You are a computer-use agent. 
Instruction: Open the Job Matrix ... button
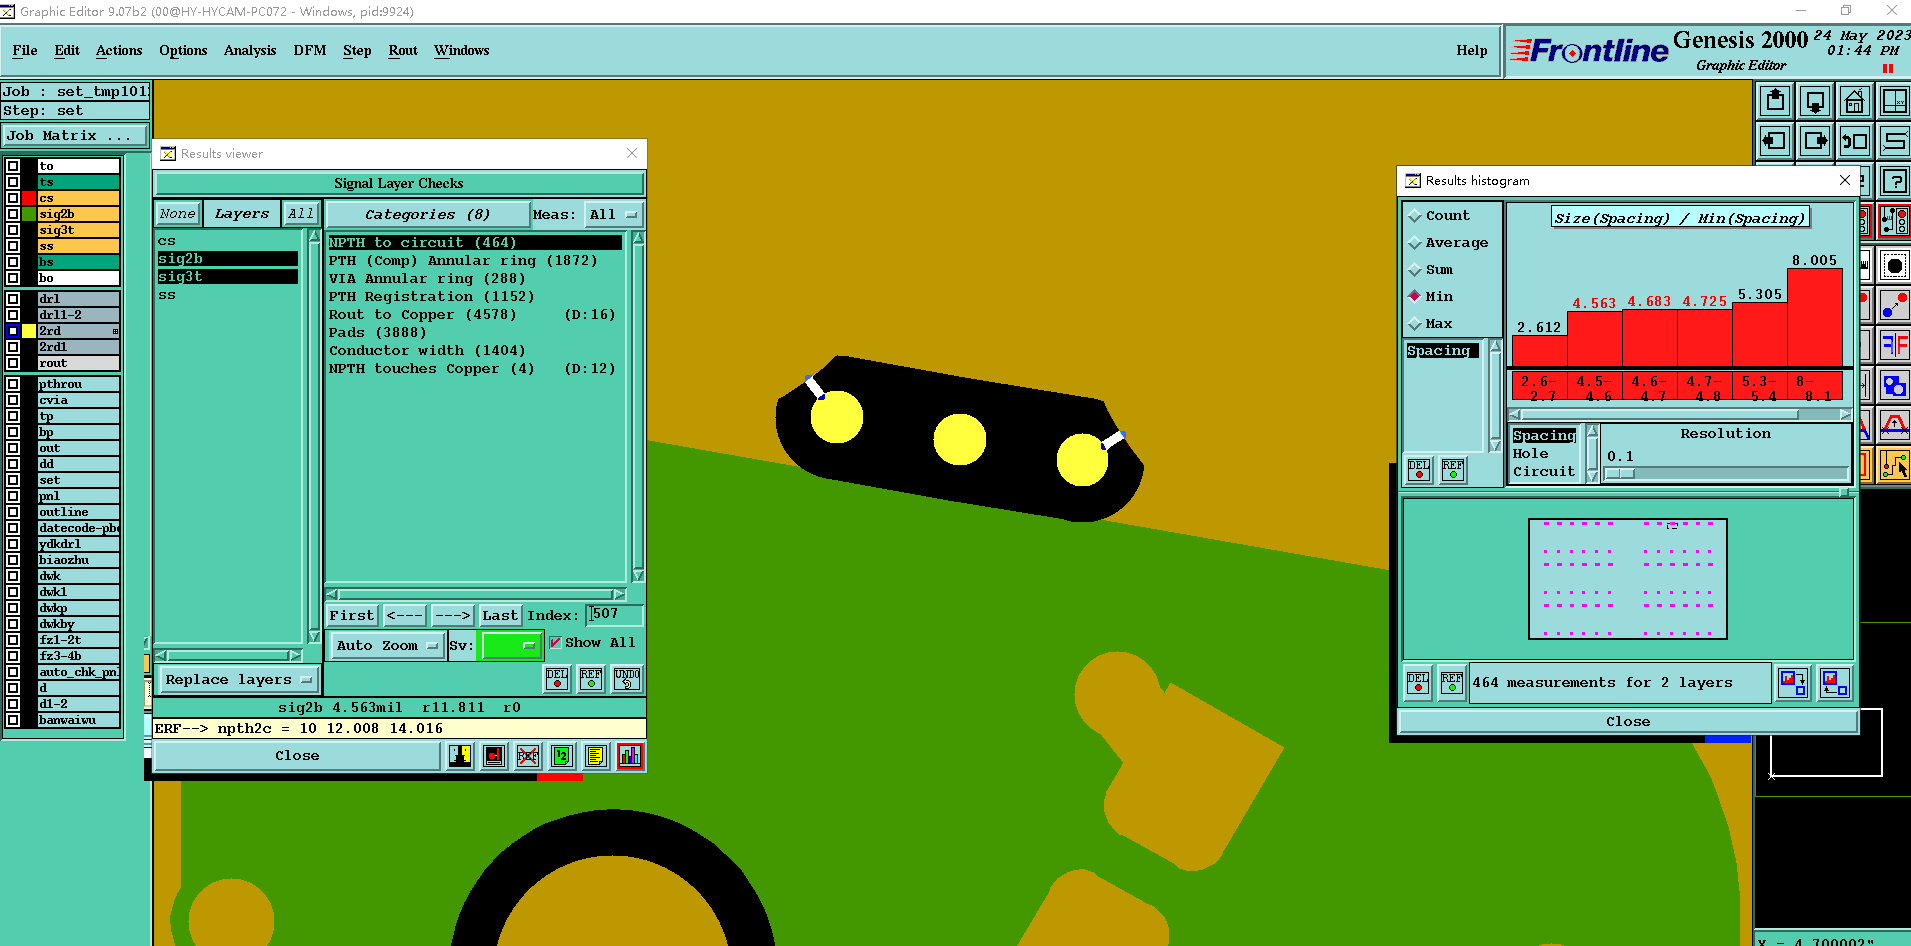[x=75, y=136]
